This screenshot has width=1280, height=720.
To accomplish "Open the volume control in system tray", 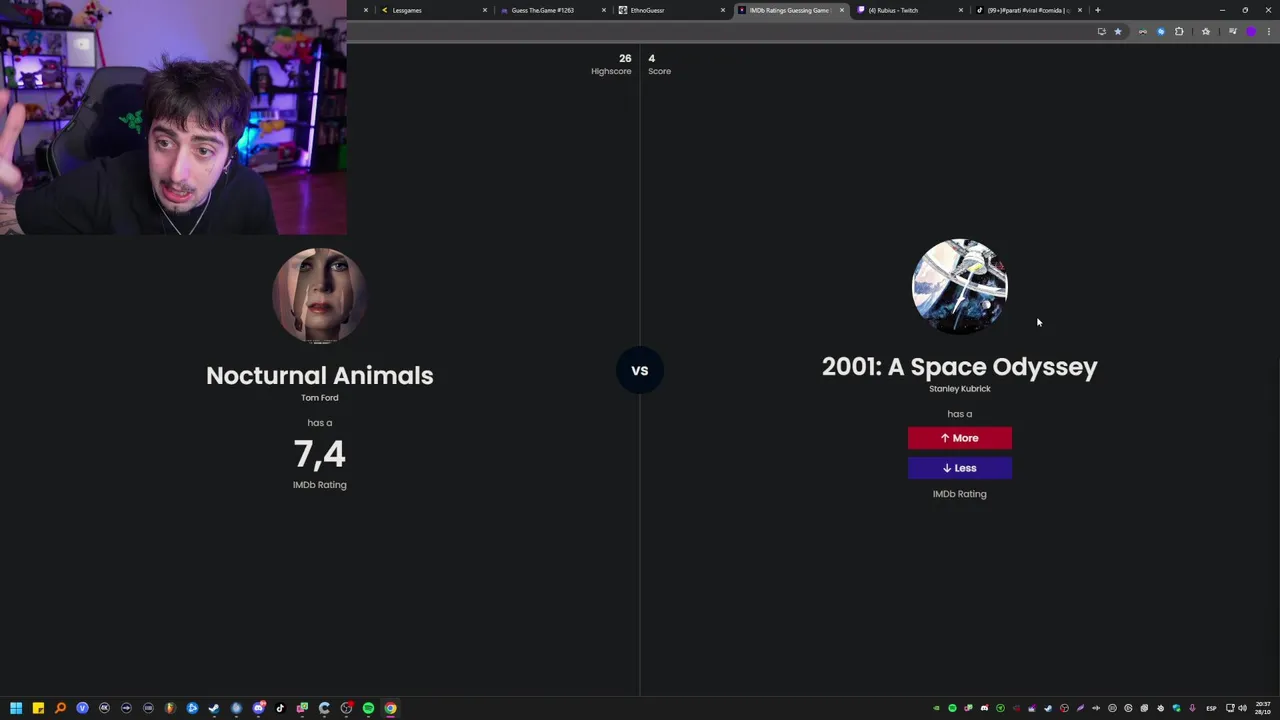I will tap(1243, 708).
